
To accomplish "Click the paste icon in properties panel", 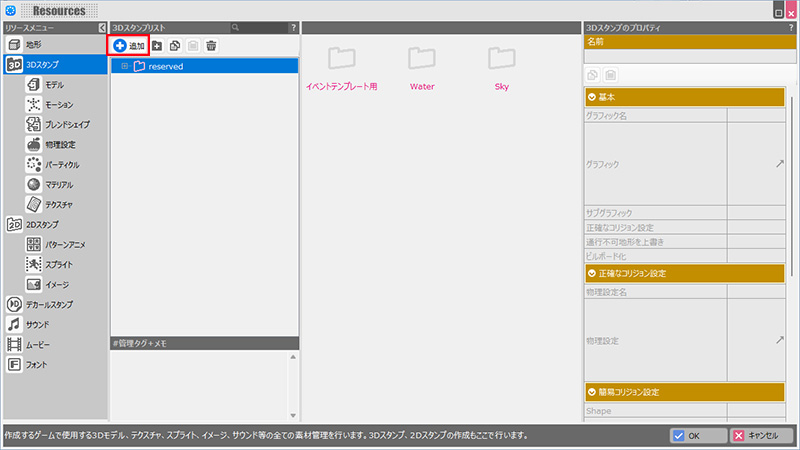I will [611, 76].
